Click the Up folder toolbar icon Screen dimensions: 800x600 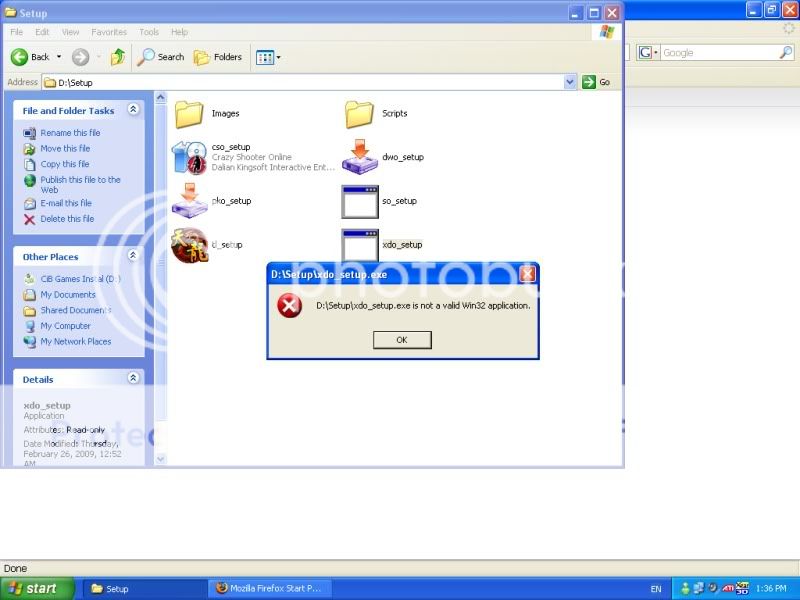coord(118,57)
